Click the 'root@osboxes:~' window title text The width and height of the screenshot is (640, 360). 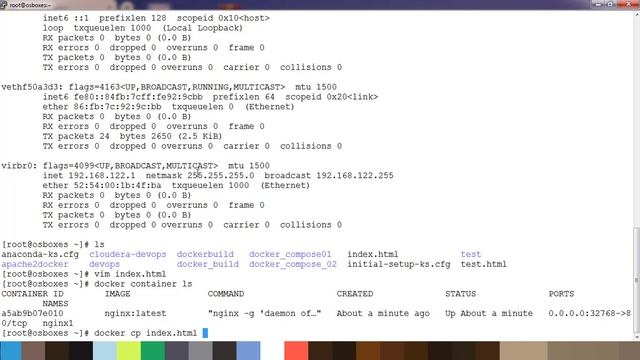30,5
